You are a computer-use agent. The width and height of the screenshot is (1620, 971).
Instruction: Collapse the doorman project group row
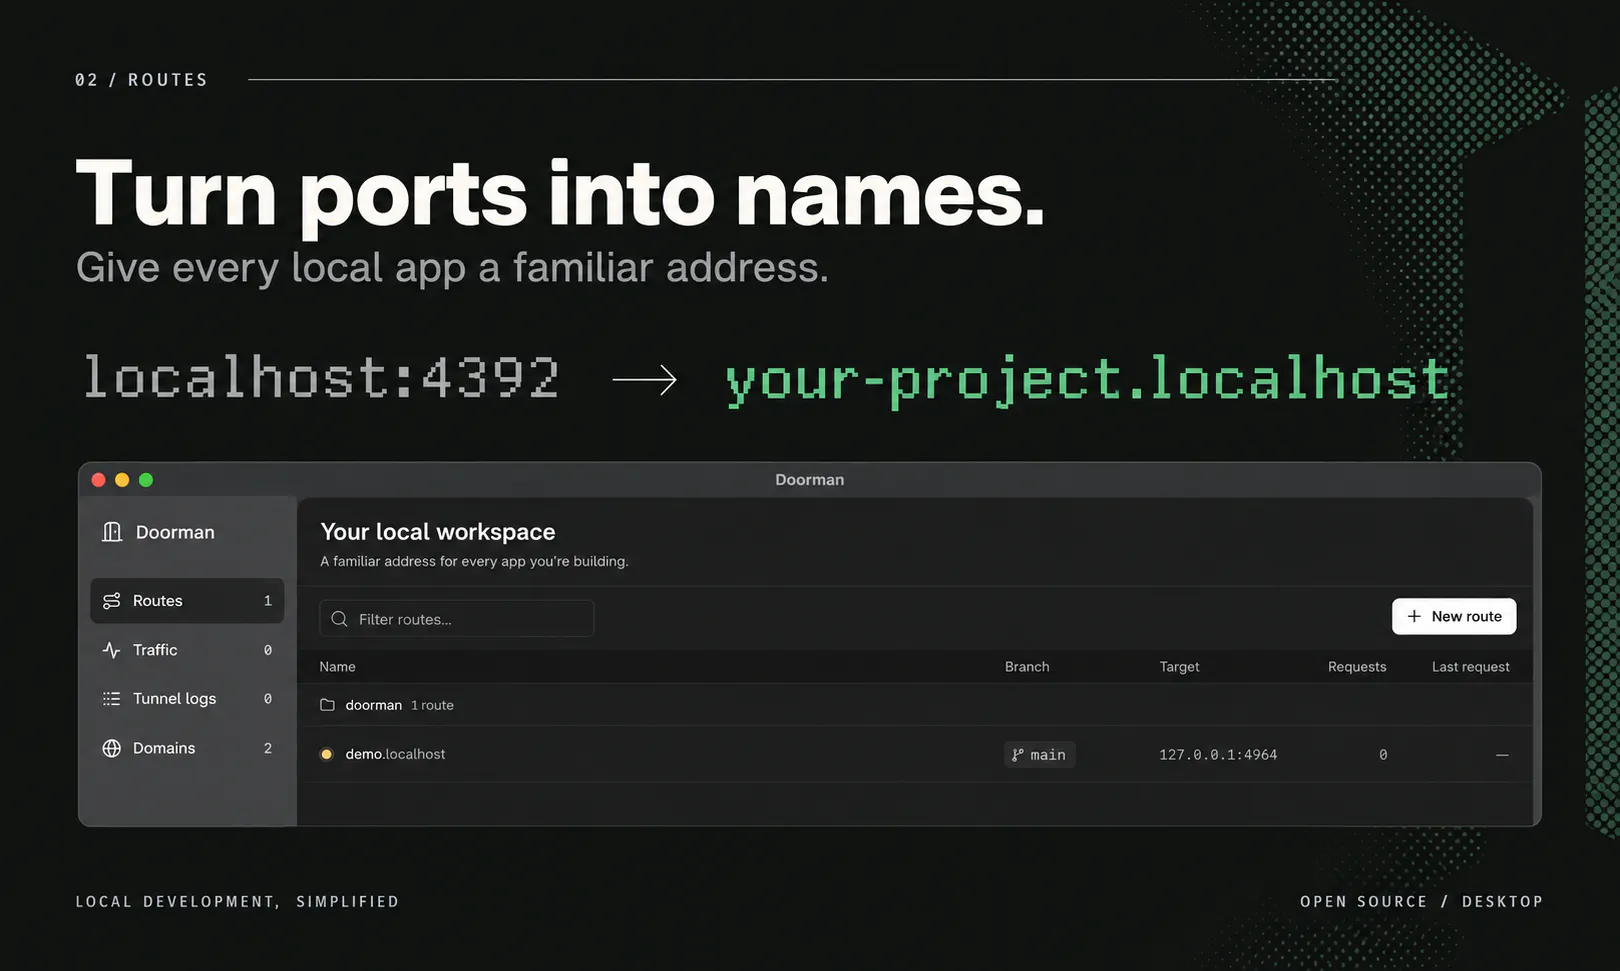coord(915,705)
